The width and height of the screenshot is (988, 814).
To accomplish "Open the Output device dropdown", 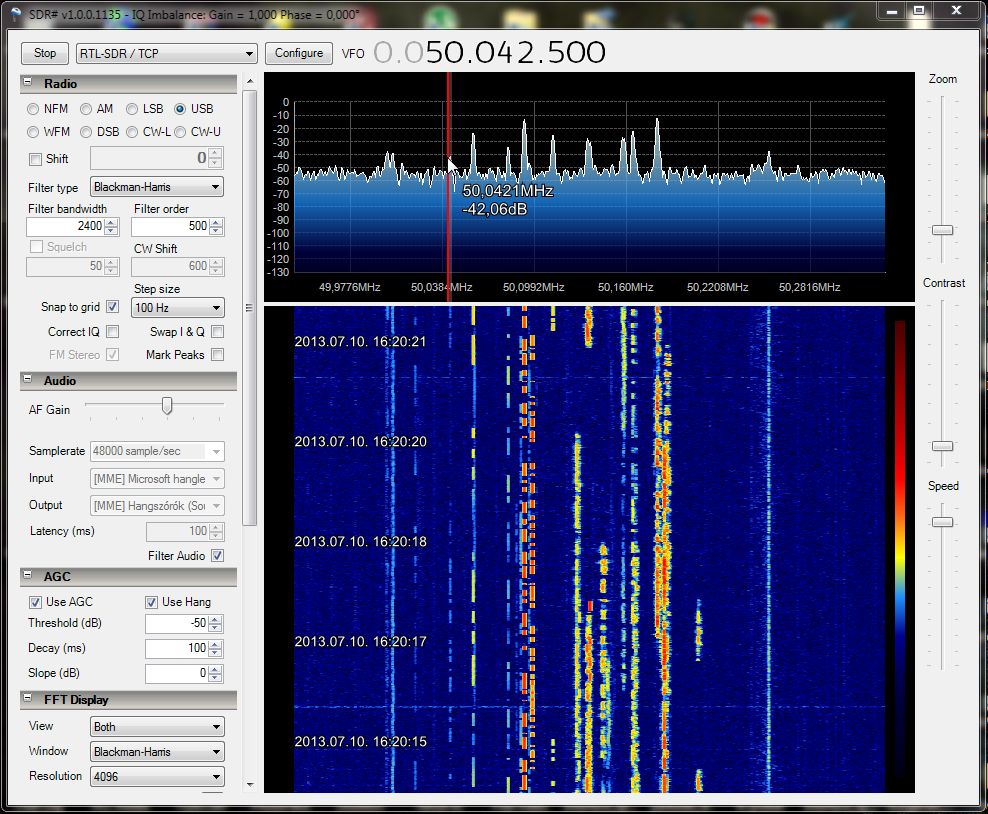I will pyautogui.click(x=157, y=505).
